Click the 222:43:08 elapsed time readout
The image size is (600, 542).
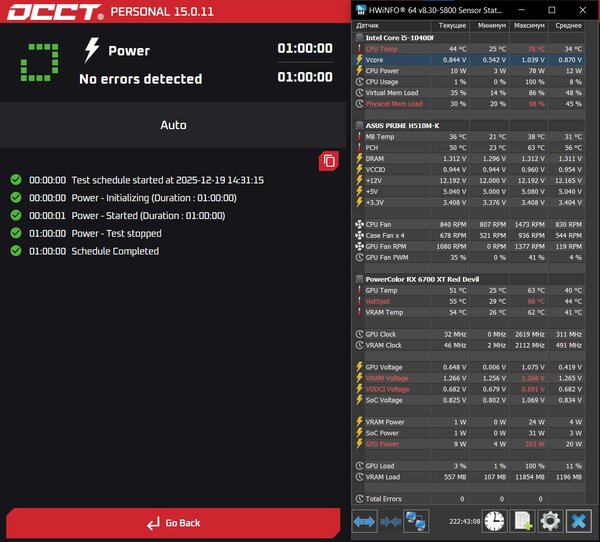(464, 521)
